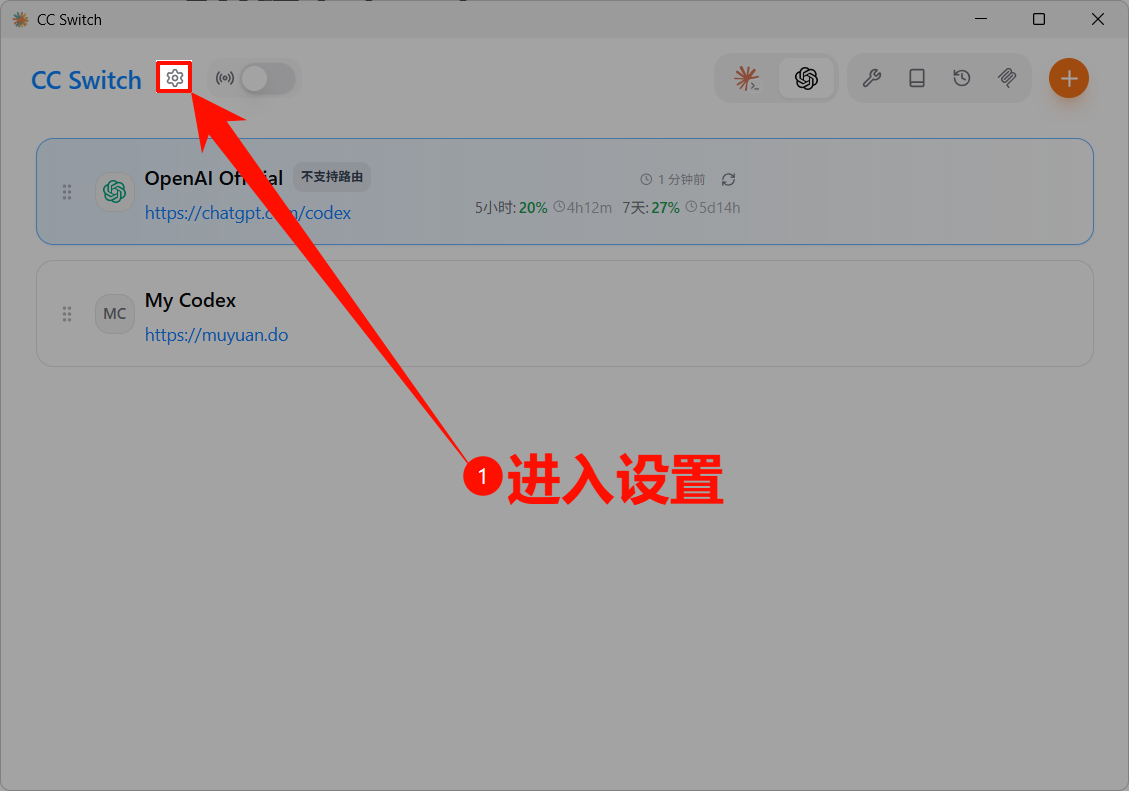The width and height of the screenshot is (1129, 791).
Task: Open the wrench tools icon
Action: [x=872, y=78]
